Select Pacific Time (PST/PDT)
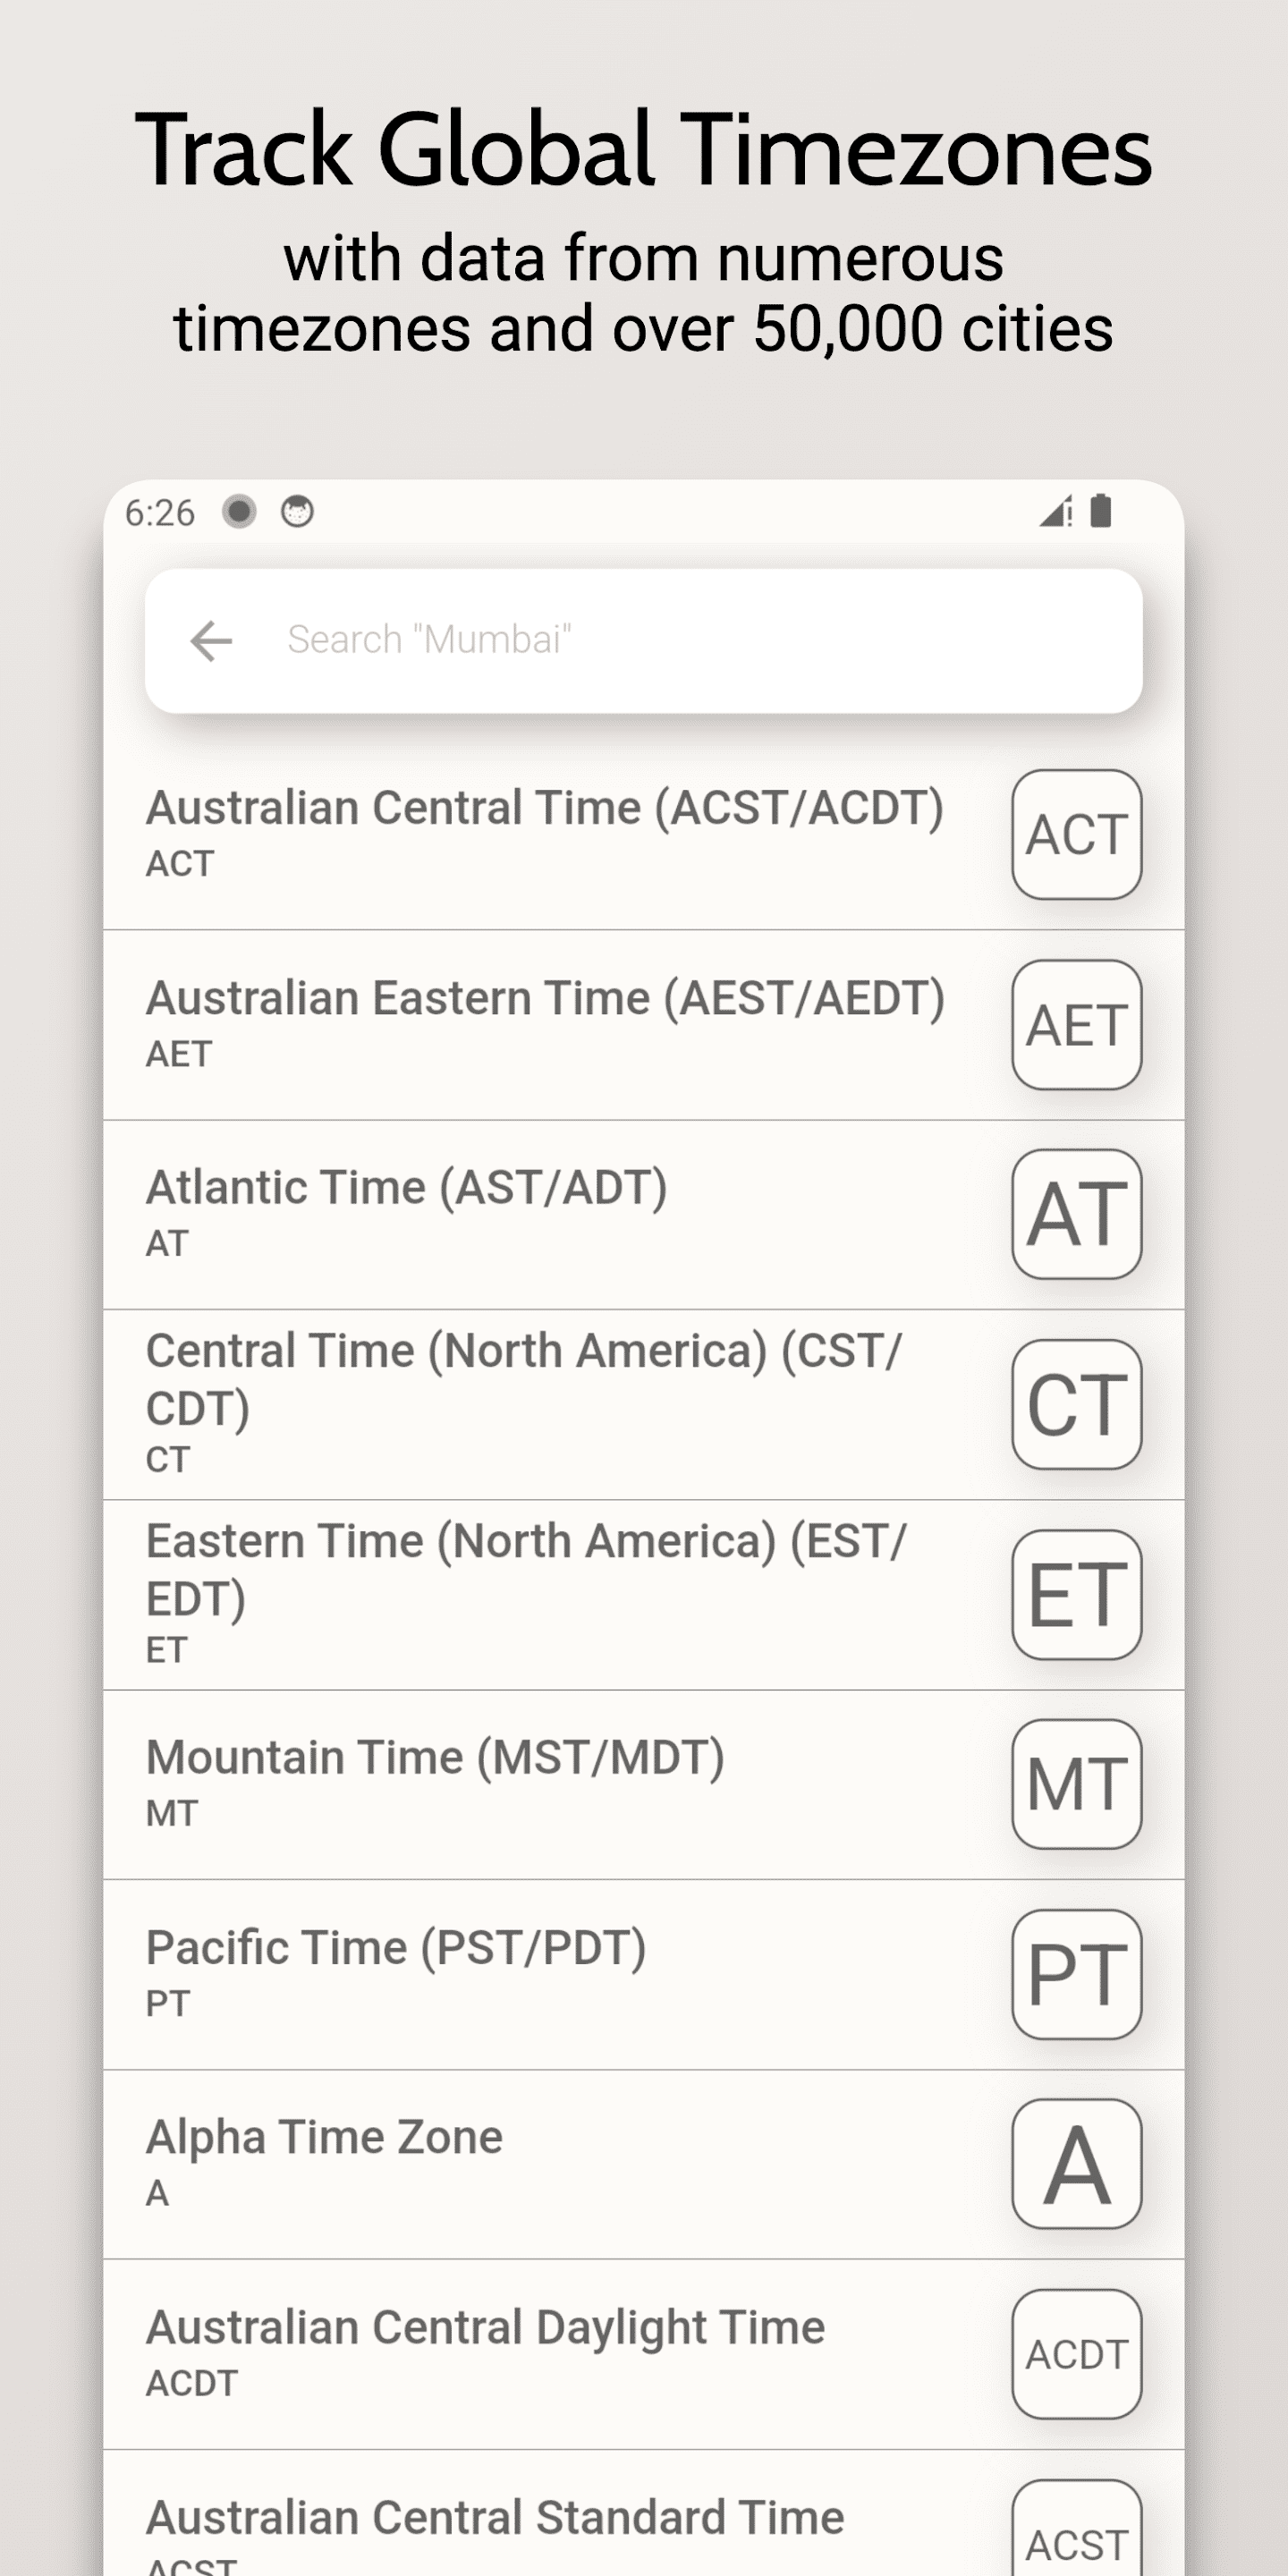 click(396, 1972)
